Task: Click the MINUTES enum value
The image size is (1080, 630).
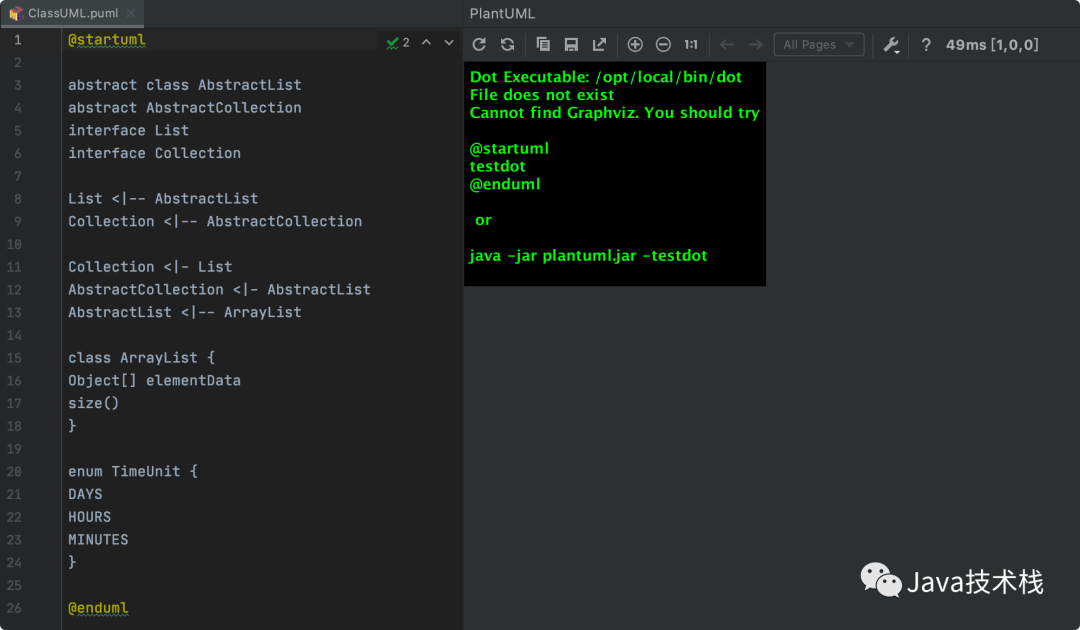Action: tap(98, 539)
